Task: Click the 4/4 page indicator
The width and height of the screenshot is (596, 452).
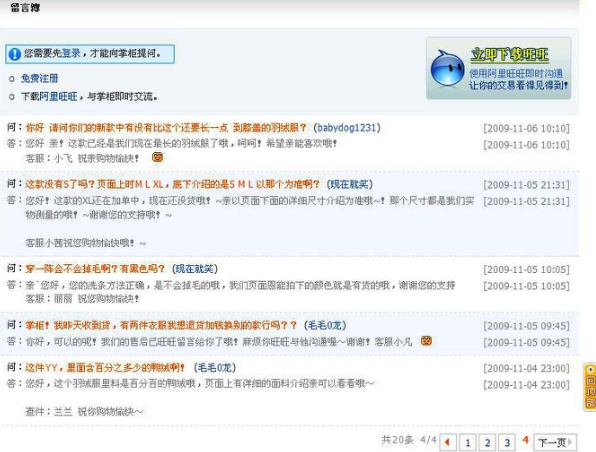Action: pyautogui.click(x=428, y=440)
